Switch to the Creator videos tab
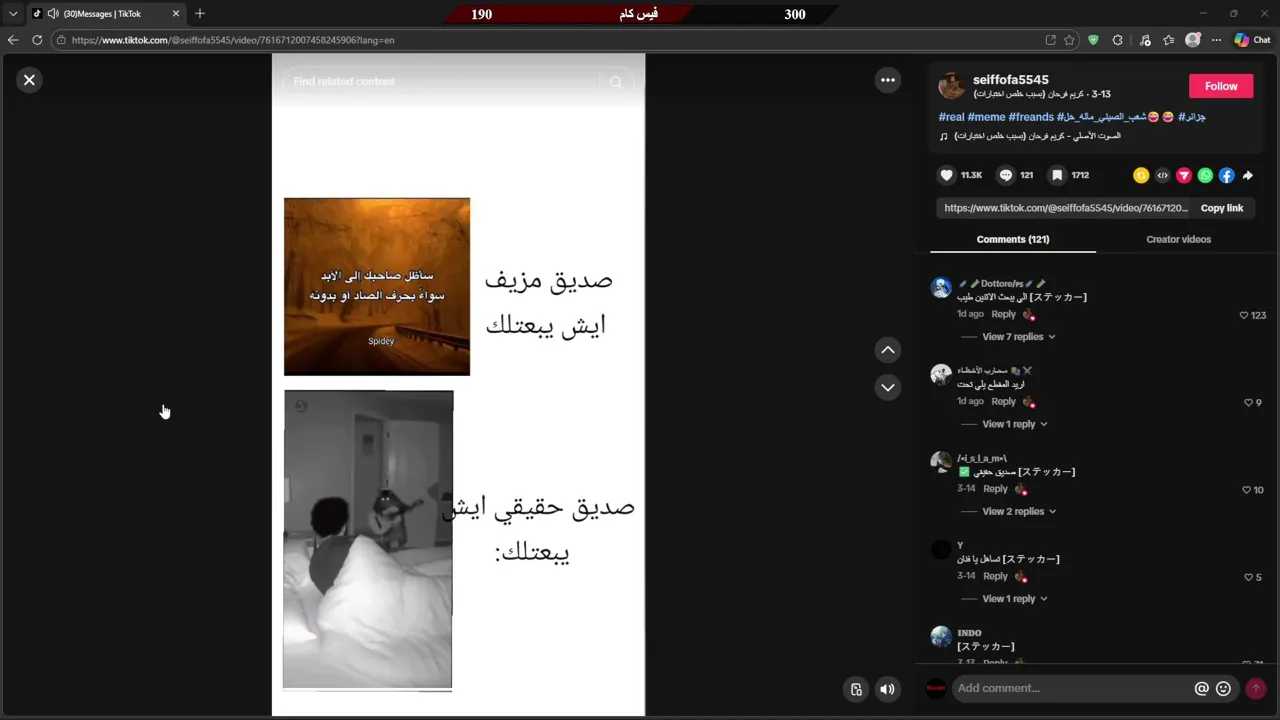This screenshot has height=720, width=1280. [1178, 240]
